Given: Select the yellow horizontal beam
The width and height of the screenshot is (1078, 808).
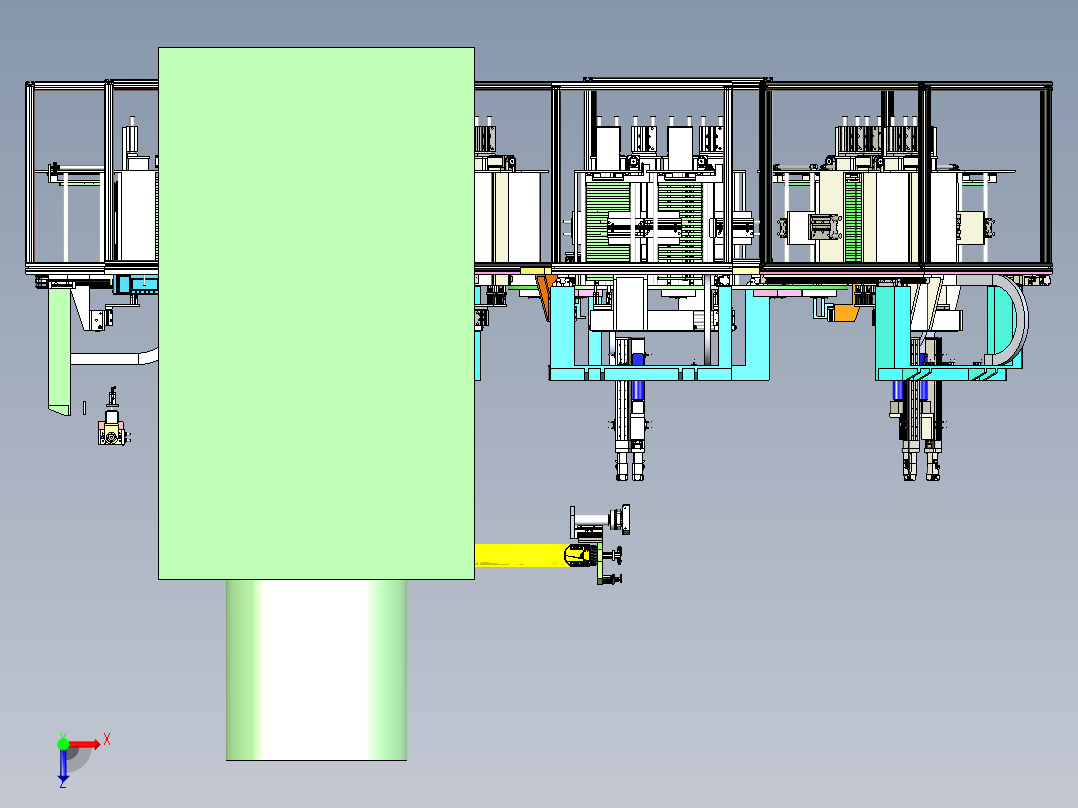Looking at the screenshot, I should (520, 555).
